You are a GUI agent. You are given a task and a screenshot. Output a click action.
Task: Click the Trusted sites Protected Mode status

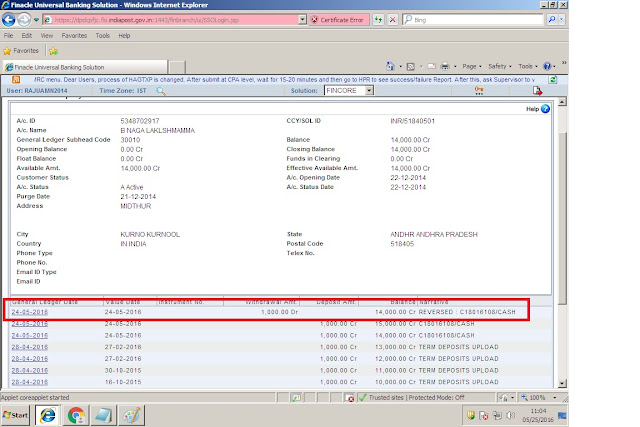[x=412, y=398]
